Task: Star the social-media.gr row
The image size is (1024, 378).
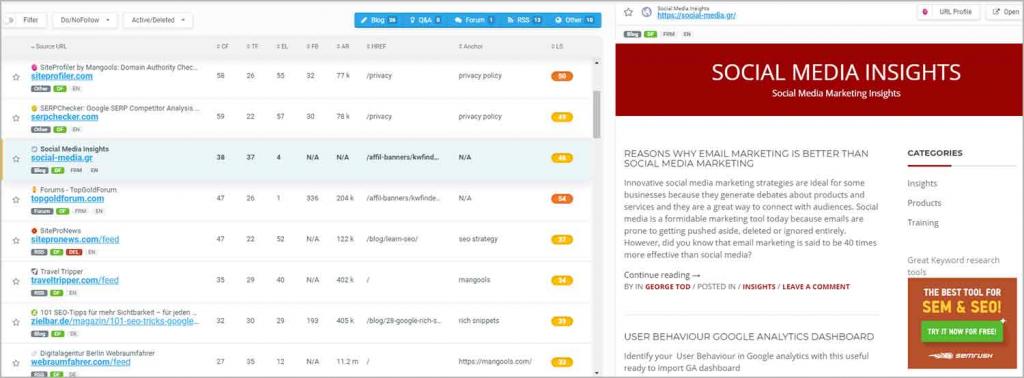Action: (x=16, y=158)
